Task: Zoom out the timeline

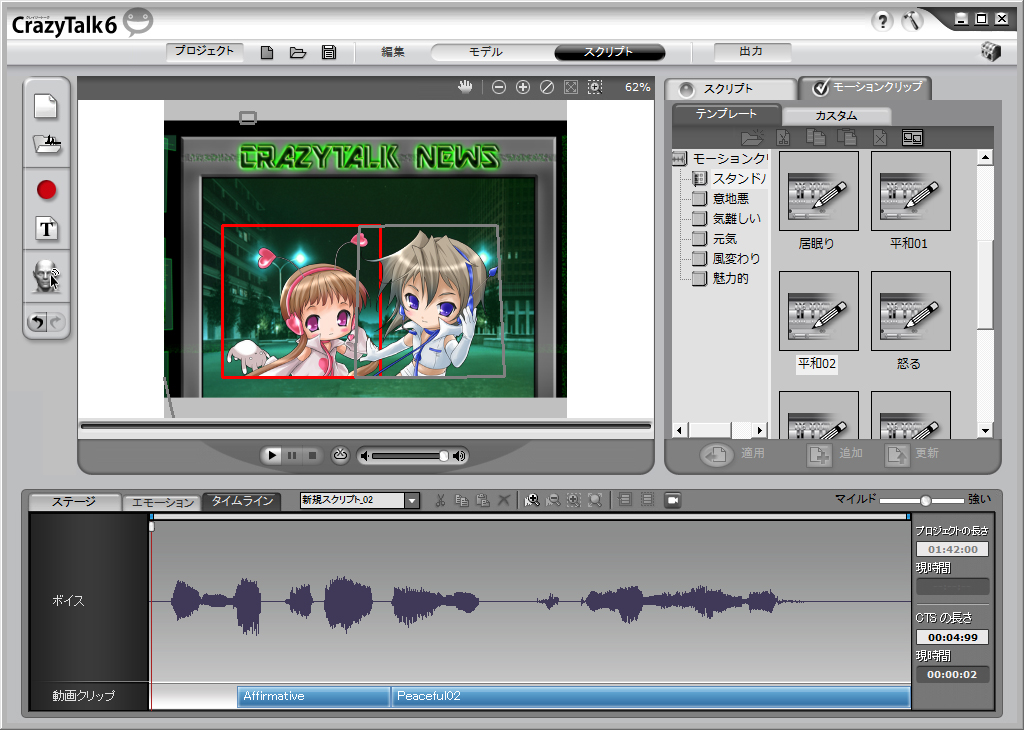Action: (x=552, y=500)
